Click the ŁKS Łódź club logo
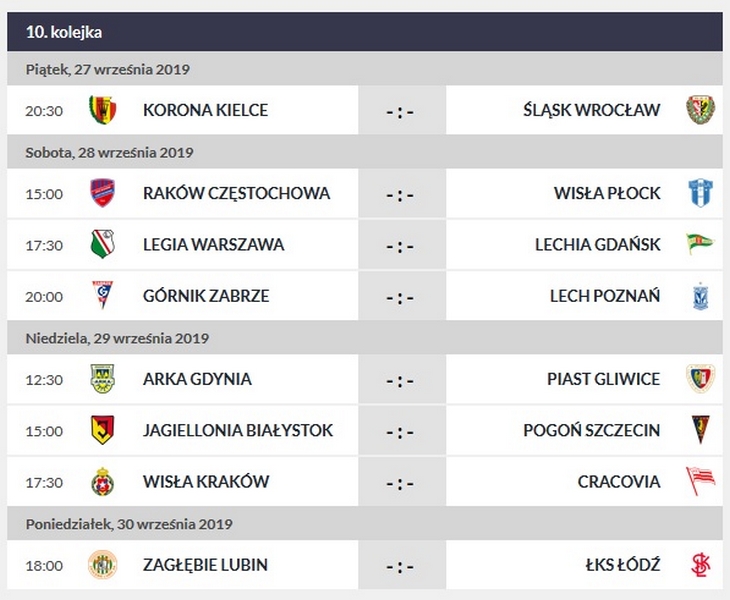Screen dimensions: 730x600 [x=700, y=565]
